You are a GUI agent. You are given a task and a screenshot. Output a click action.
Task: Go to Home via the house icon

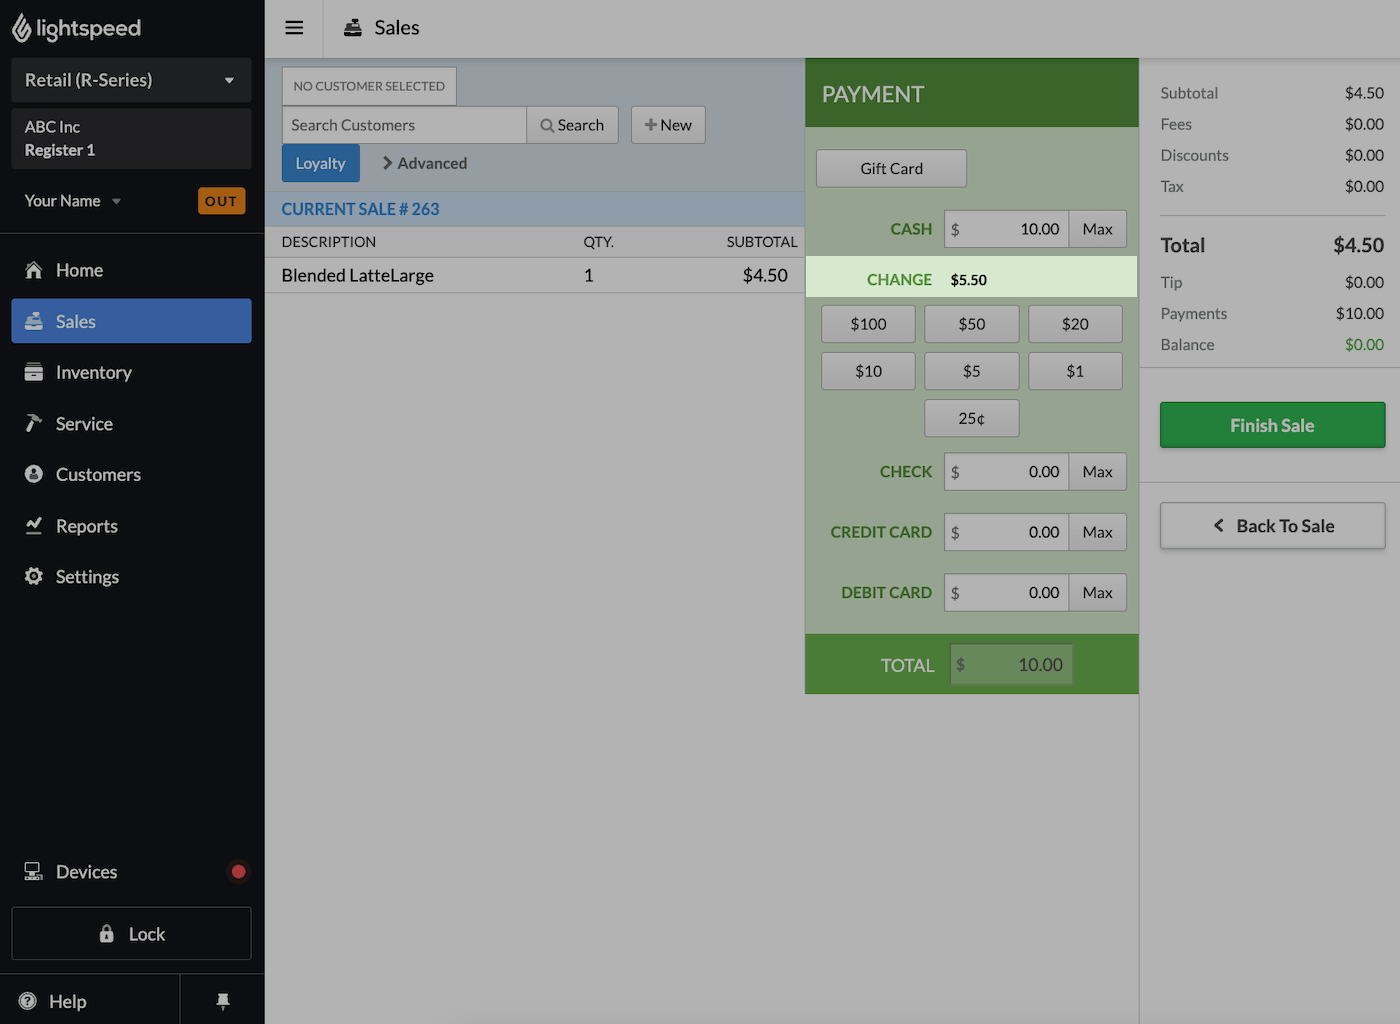(34, 270)
